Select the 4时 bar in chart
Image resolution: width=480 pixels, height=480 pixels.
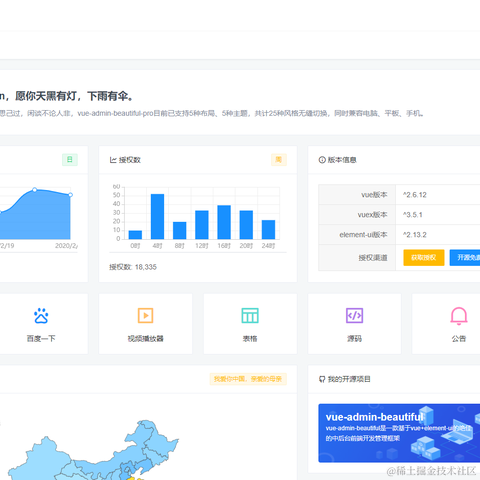click(157, 216)
